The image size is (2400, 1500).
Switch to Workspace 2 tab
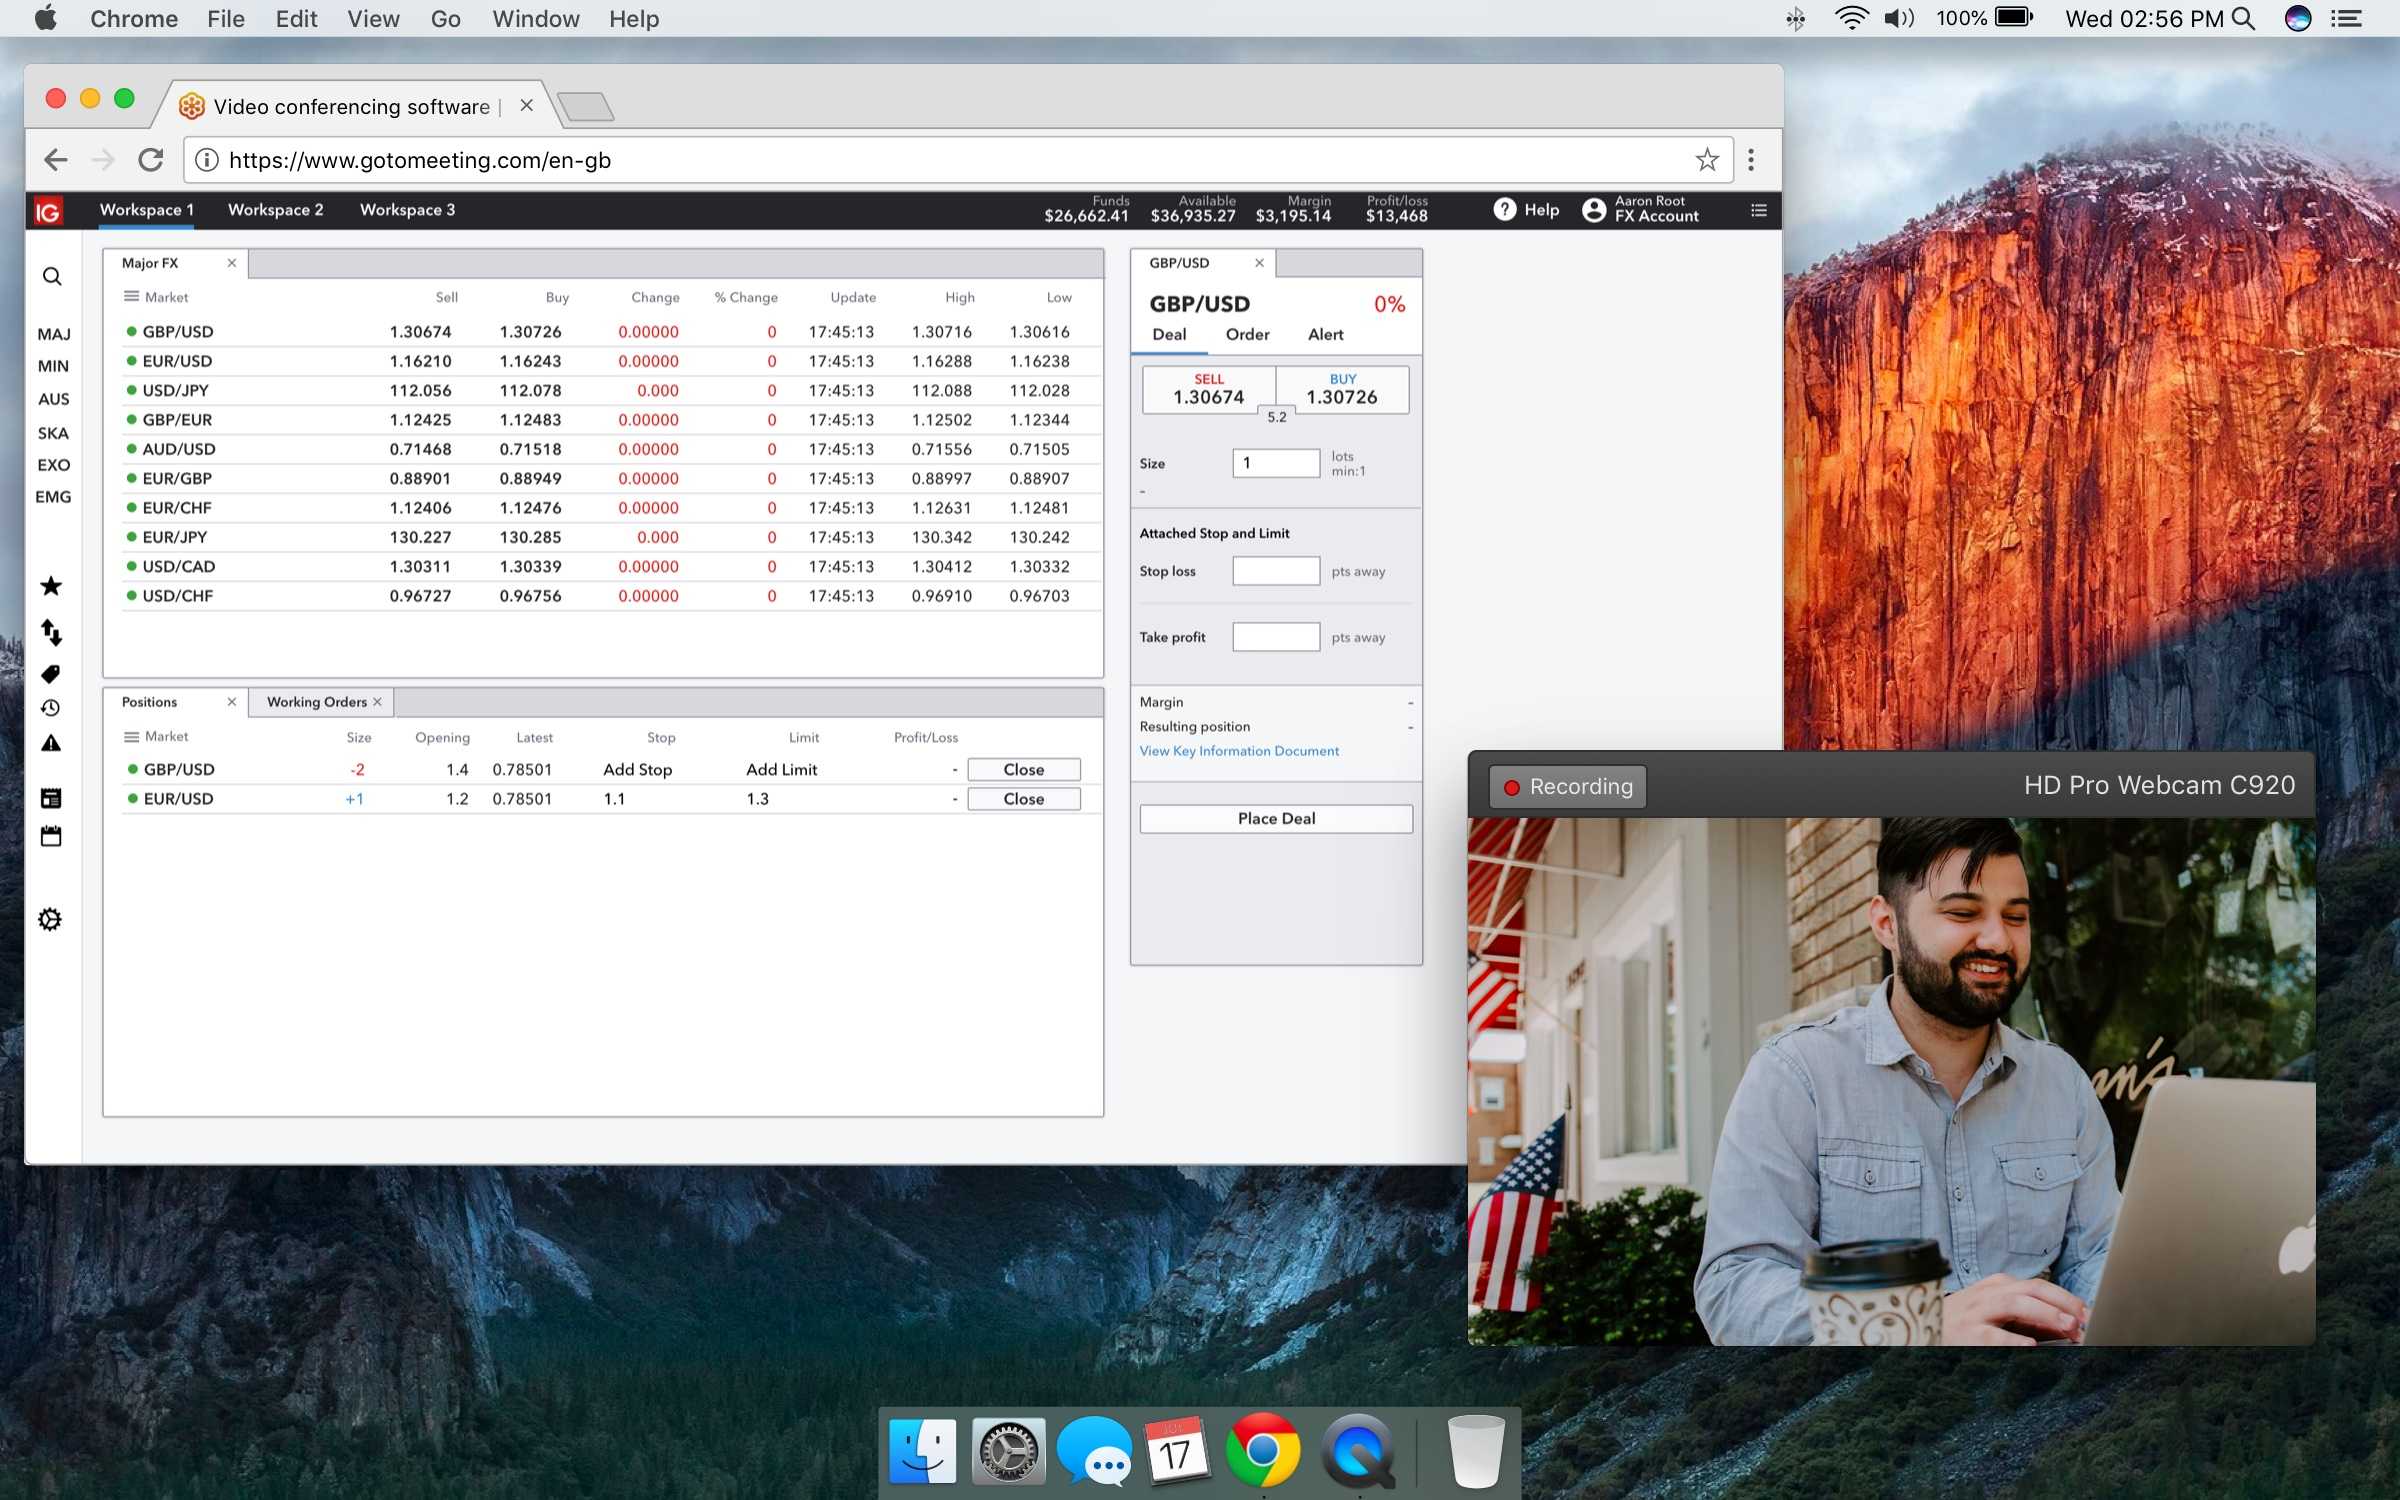tap(275, 210)
